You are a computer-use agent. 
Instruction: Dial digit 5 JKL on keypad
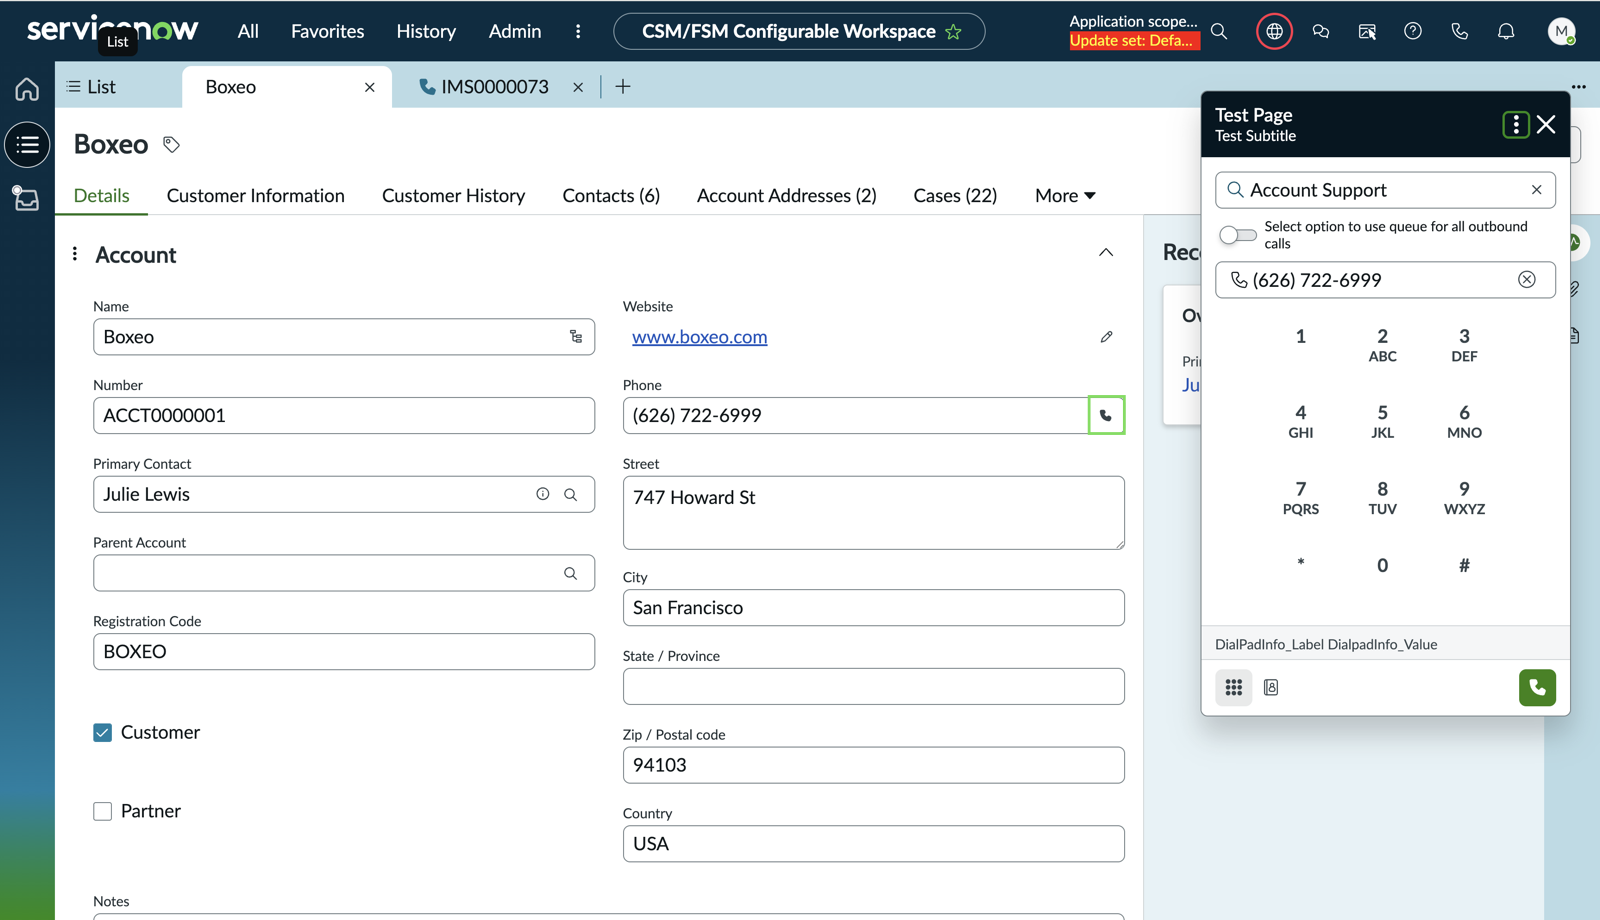(x=1382, y=421)
